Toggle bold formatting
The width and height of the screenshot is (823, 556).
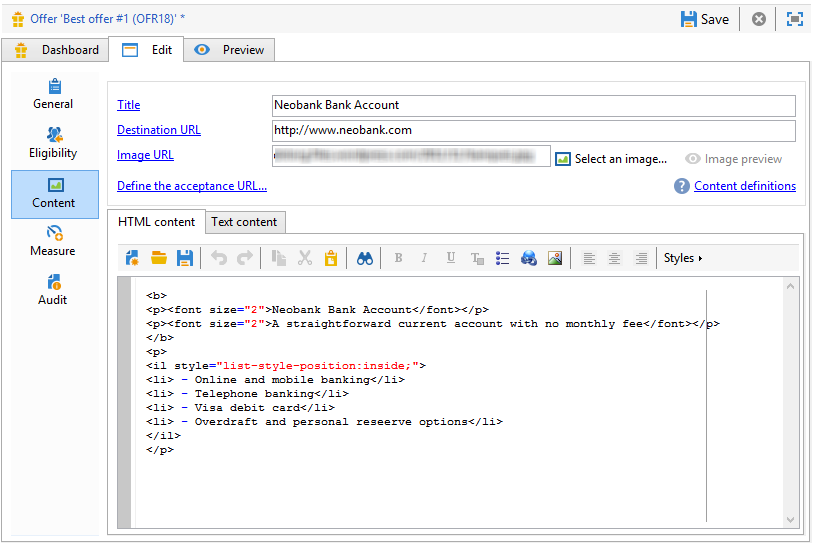[398, 258]
